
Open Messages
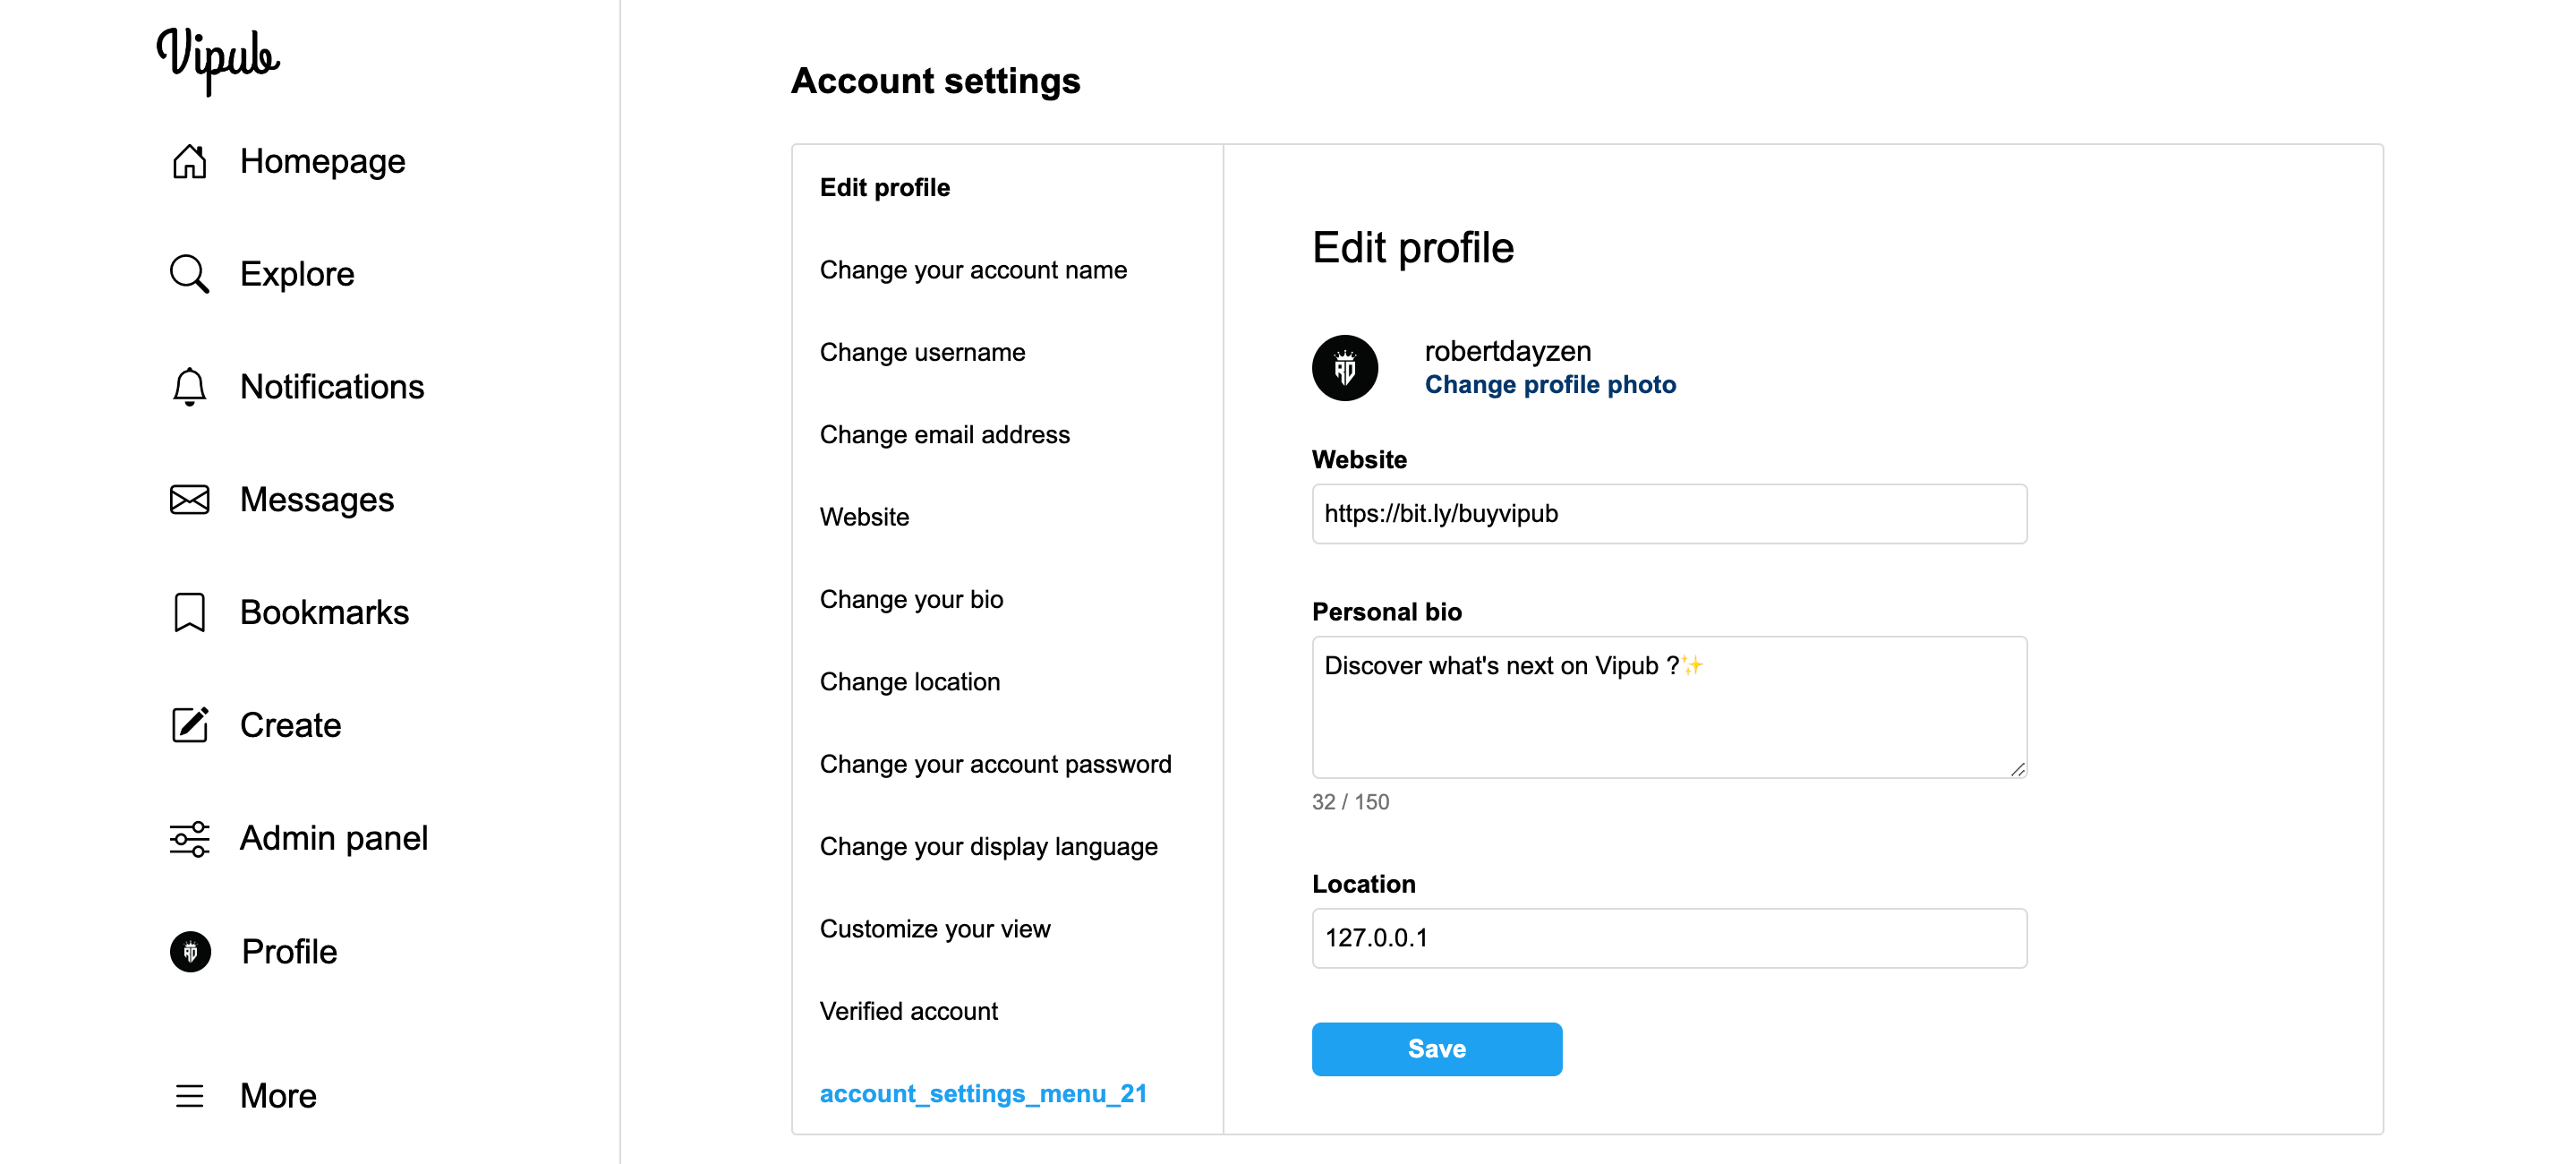point(317,499)
